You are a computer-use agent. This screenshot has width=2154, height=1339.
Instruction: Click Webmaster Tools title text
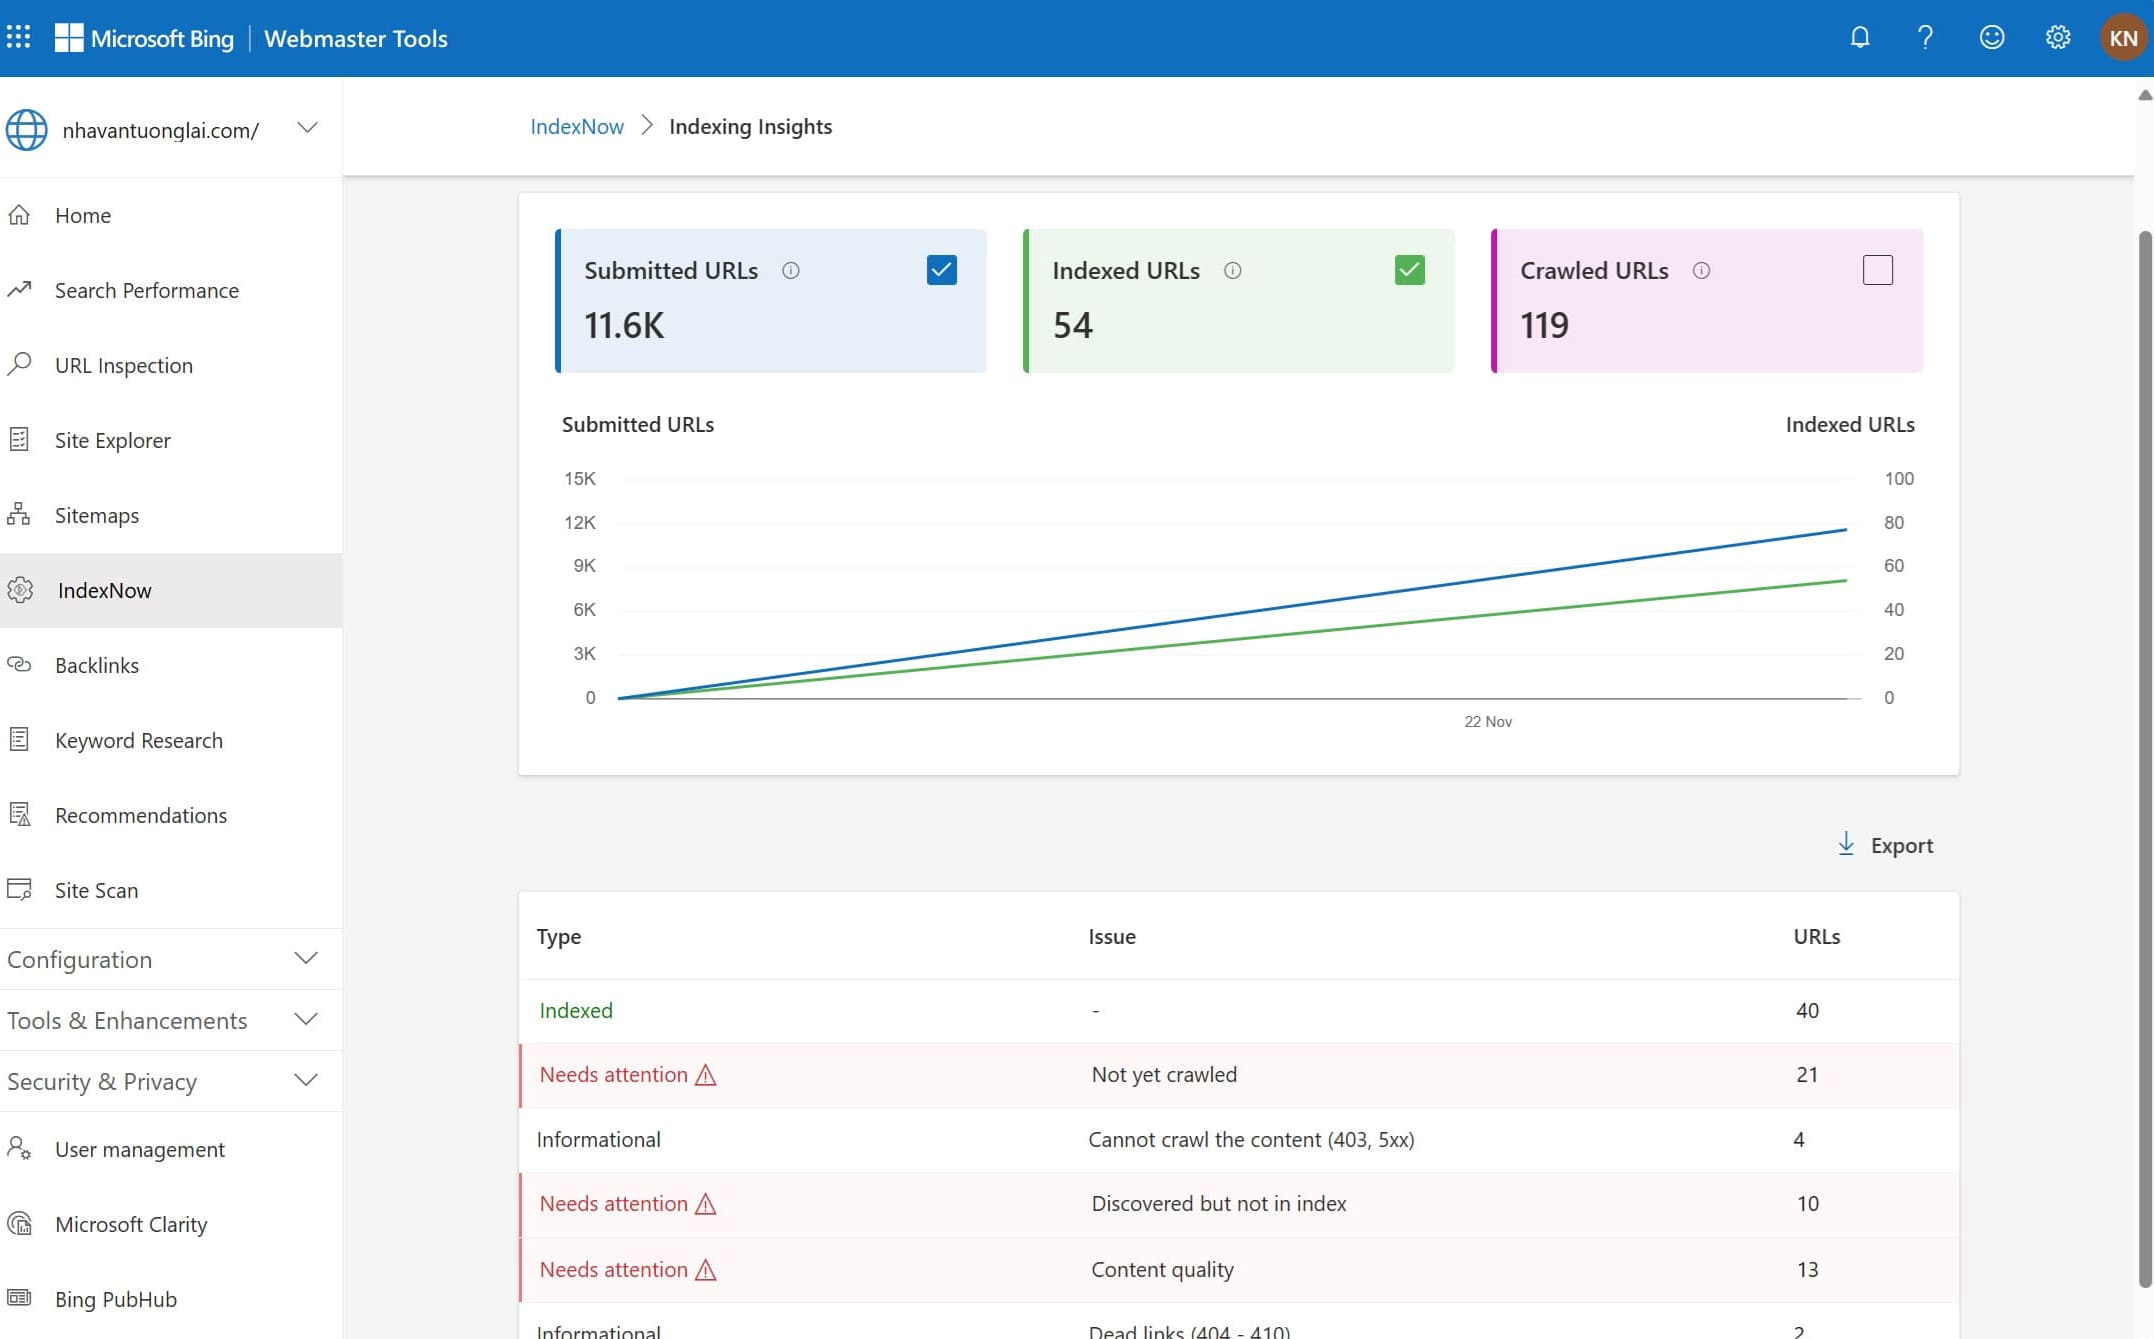pos(355,38)
